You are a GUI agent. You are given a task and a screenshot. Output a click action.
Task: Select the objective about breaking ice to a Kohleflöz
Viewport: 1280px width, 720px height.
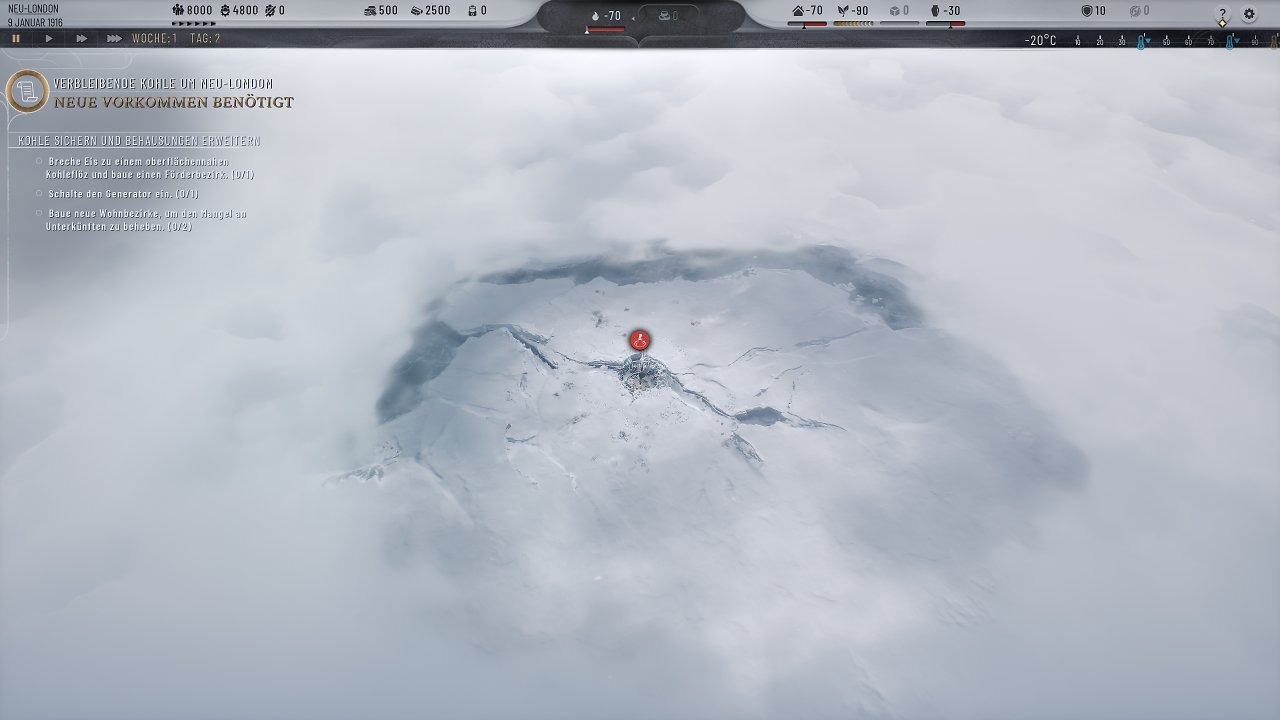[x=145, y=168]
